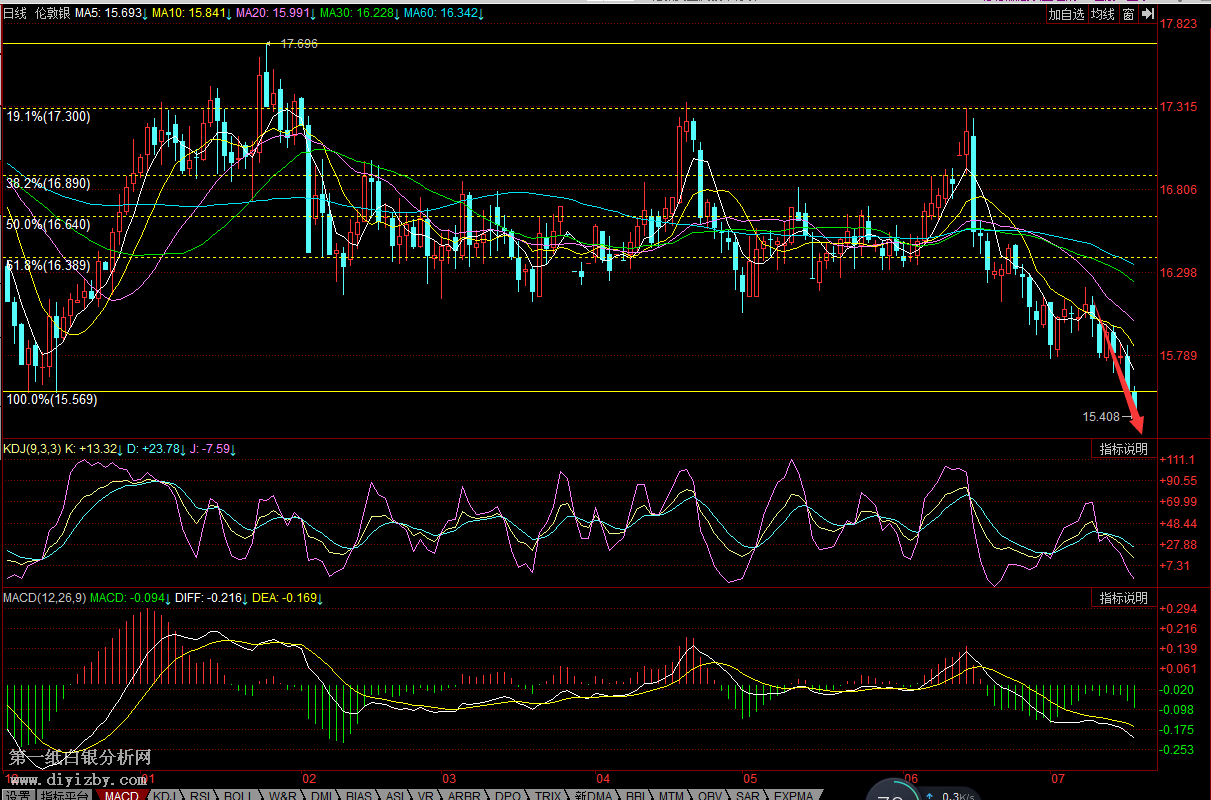
Task: Toggle moving averages with 均线 button
Action: coord(1102,15)
